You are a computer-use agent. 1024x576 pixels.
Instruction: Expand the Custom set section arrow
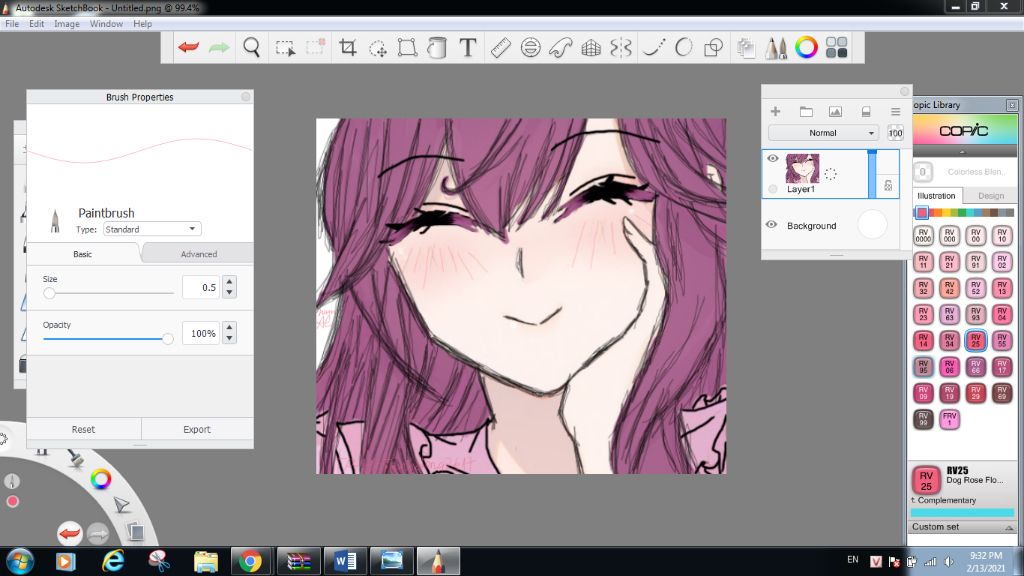click(x=1009, y=527)
